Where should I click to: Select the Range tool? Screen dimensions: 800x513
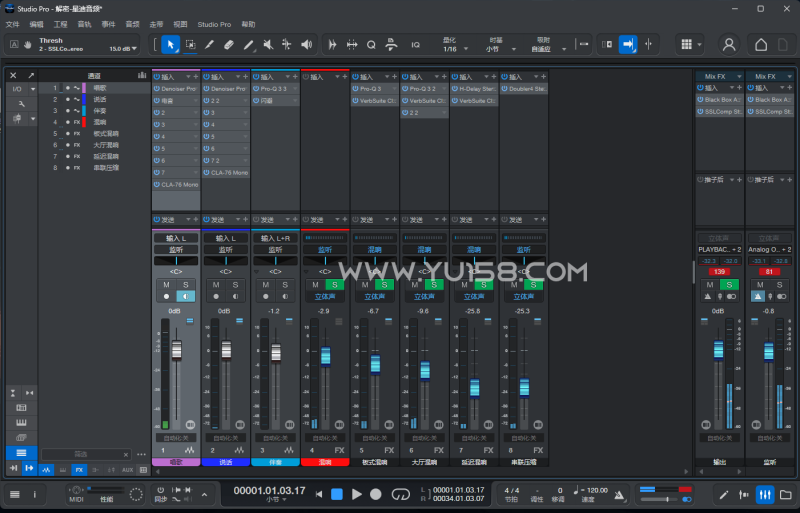point(190,45)
